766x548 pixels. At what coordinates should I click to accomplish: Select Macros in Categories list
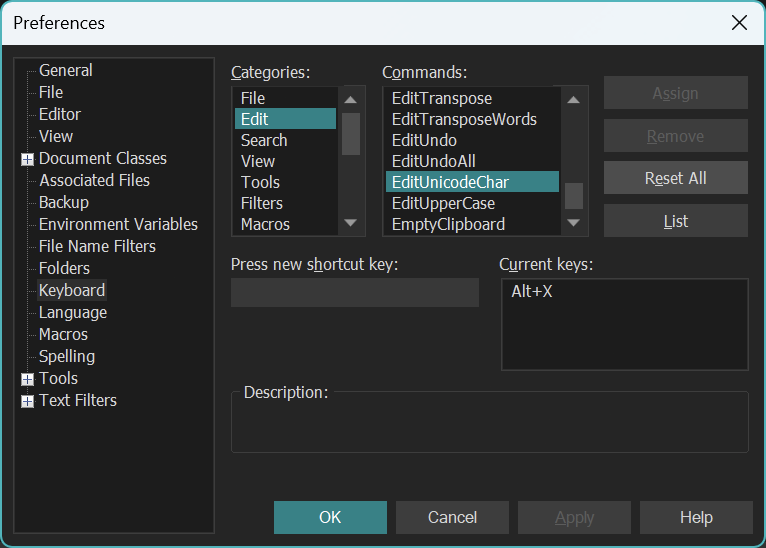click(265, 225)
